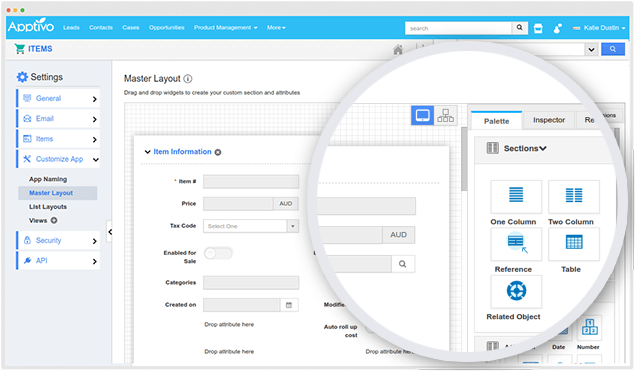Expand the Security settings section
The width and height of the screenshot is (635, 371).
58,240
